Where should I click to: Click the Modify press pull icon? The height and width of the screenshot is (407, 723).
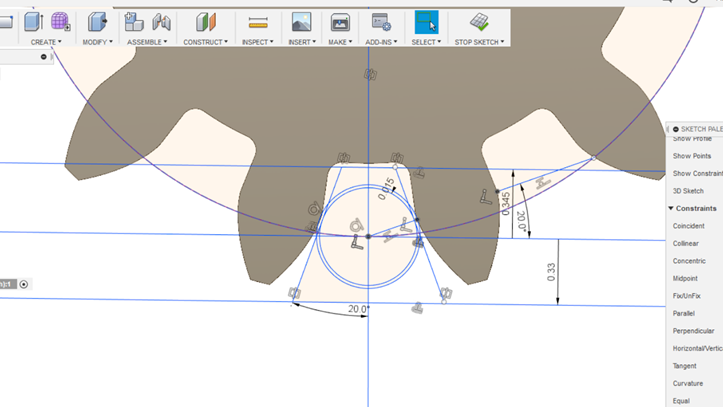click(97, 22)
